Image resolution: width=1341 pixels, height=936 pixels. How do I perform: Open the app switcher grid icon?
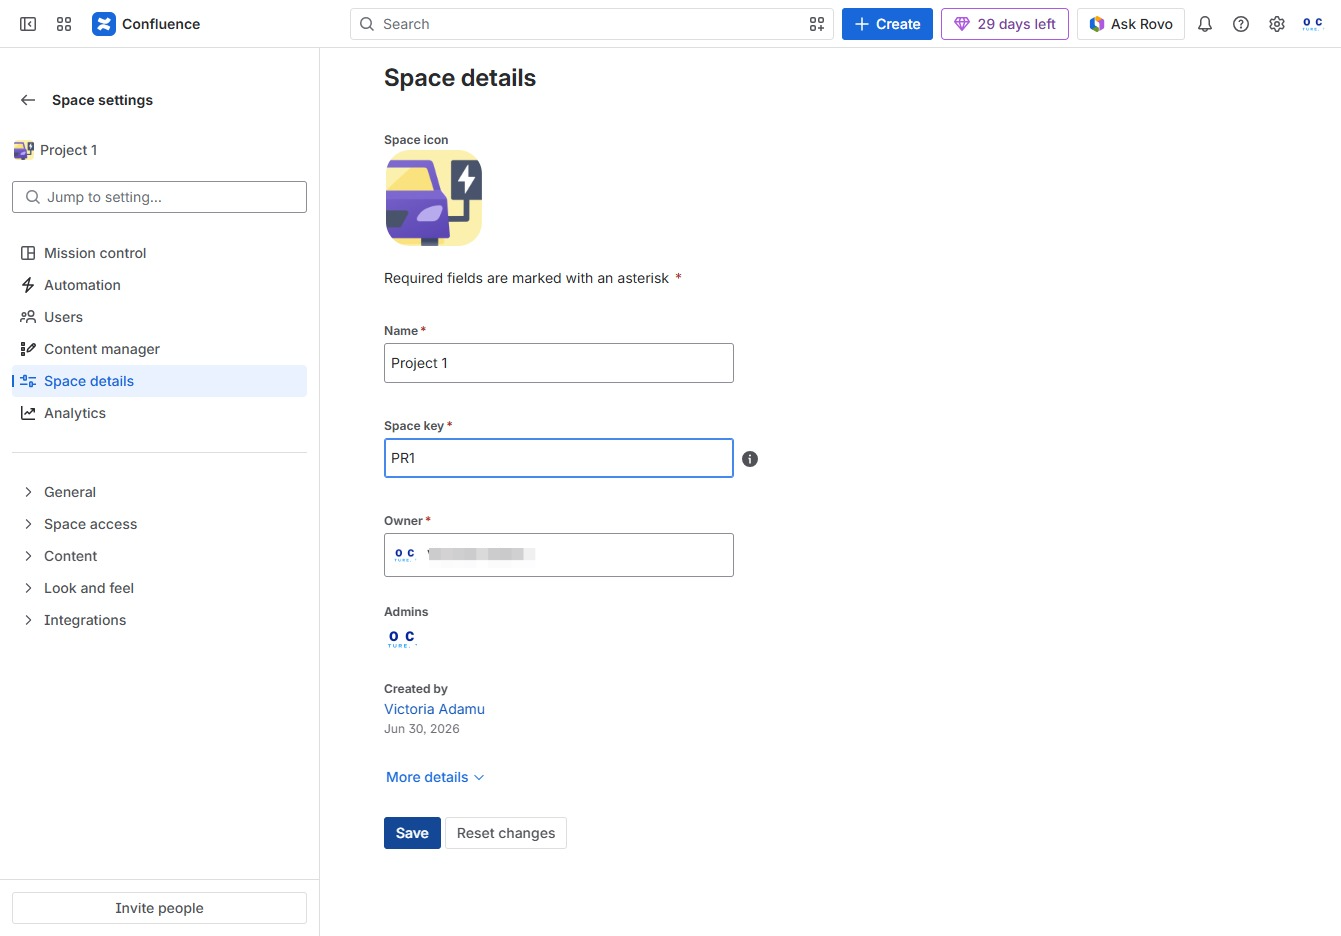coord(64,24)
